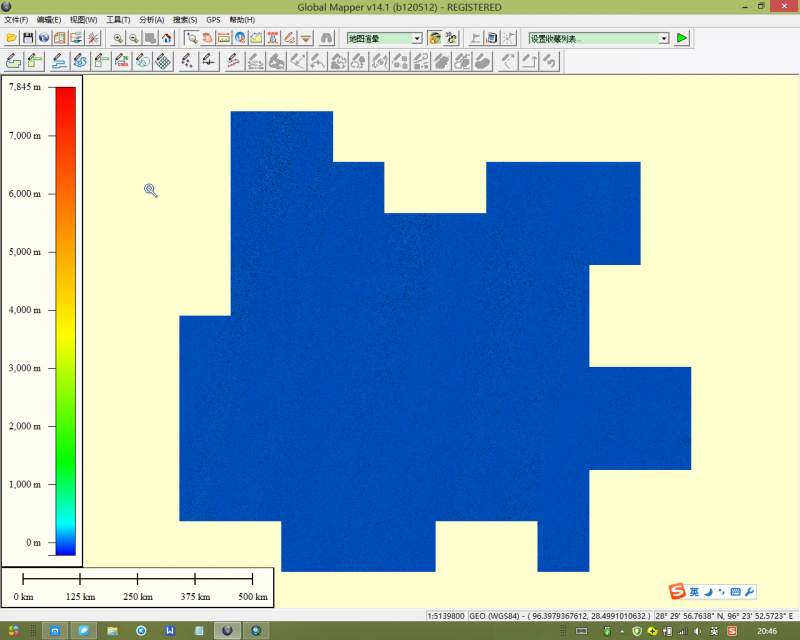Click the Full View home icon
Screen dimensions: 800x640
click(167, 38)
